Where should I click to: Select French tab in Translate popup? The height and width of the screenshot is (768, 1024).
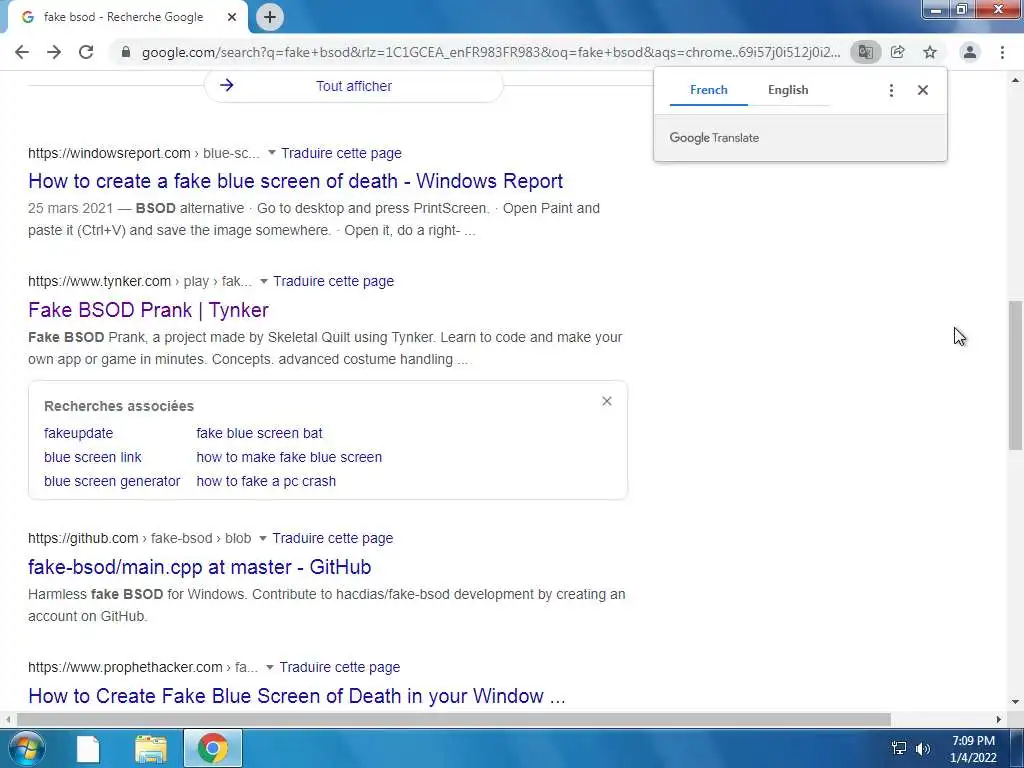709,90
